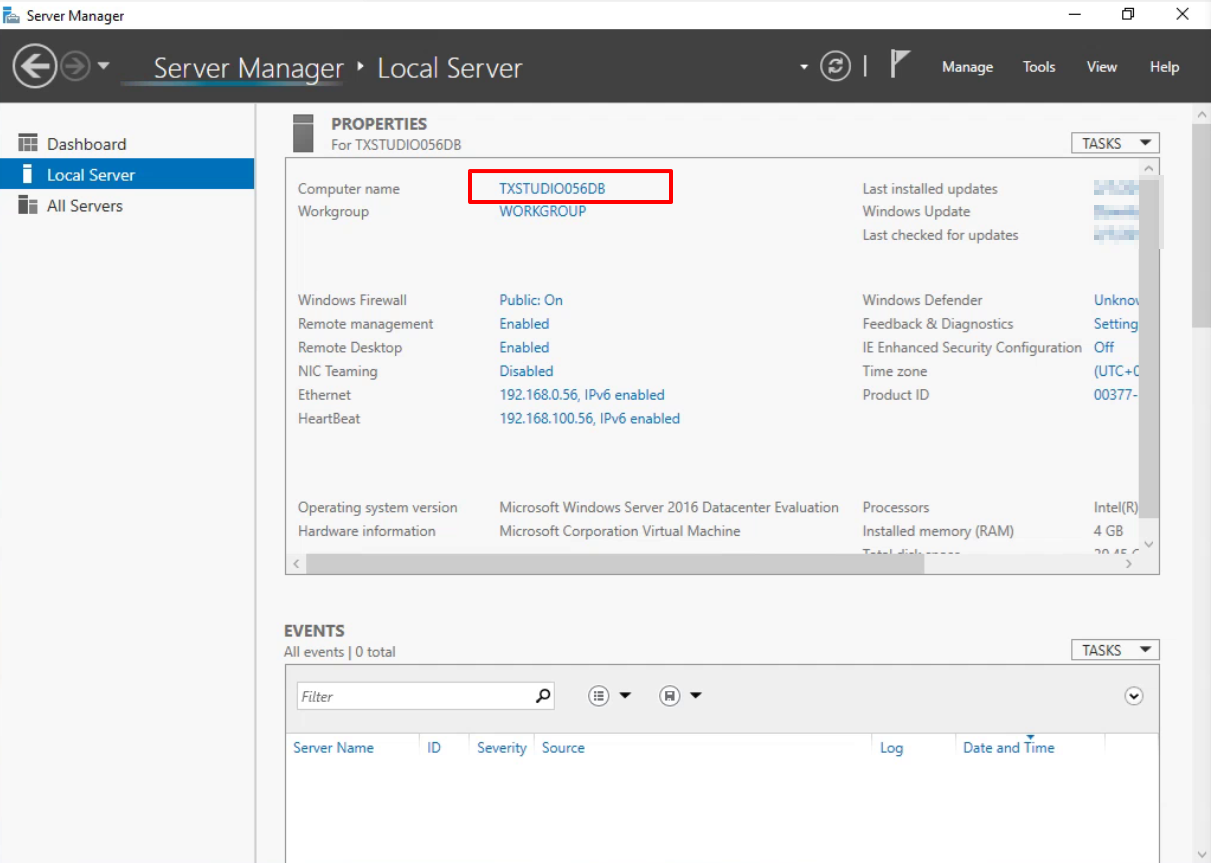Click the refresh icon in header
Screen dimensions: 1211x863
click(x=835, y=67)
